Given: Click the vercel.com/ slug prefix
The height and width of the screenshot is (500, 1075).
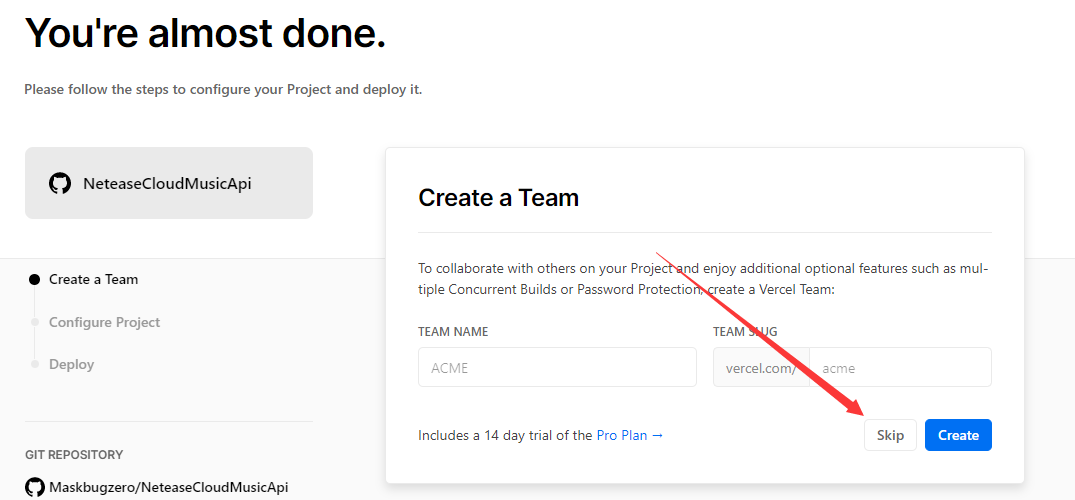Looking at the screenshot, I should click(761, 367).
